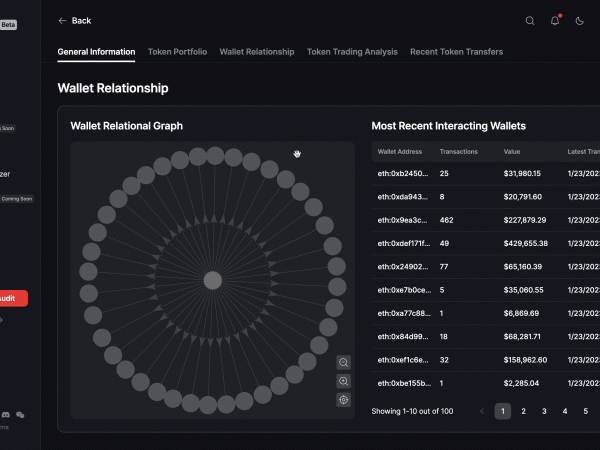Zoom in the wallet graph
The image size is (600, 450).
tap(343, 381)
